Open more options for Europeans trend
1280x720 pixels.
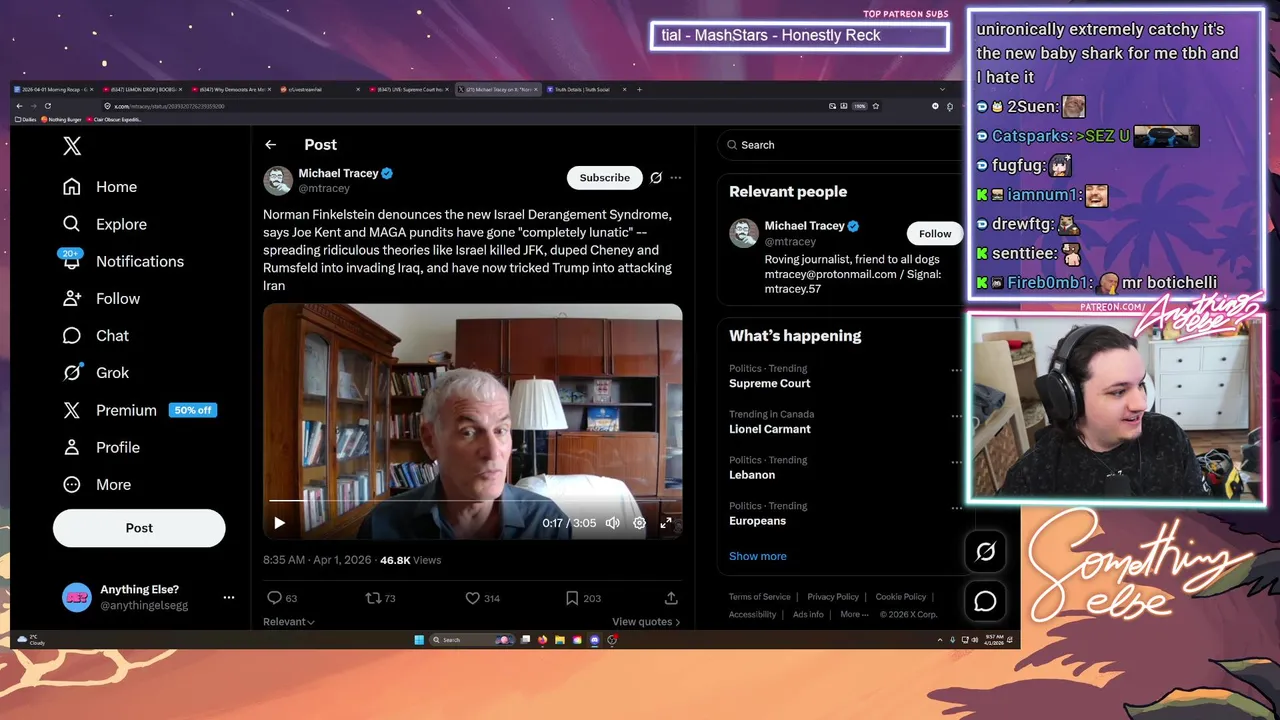click(956, 509)
